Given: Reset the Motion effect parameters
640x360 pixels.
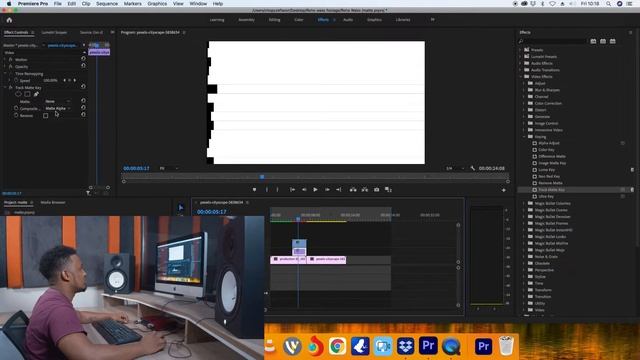Looking at the screenshot, I should (83, 59).
